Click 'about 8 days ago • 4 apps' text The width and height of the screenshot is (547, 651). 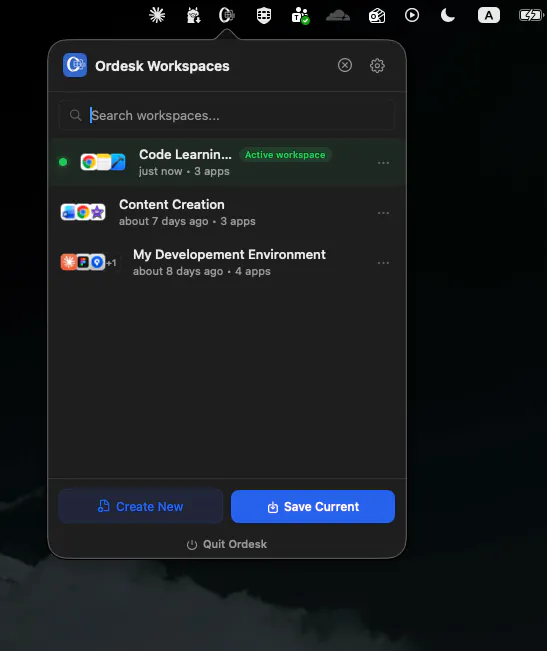[x=202, y=272]
